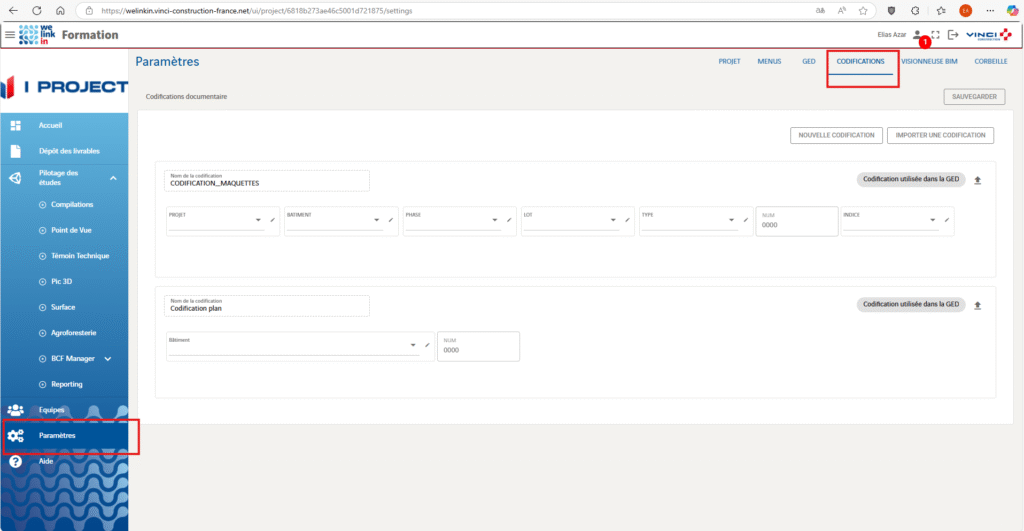Switch to the VISIONNEUSE BIM tab
This screenshot has height=531, width=1024.
(931, 61)
